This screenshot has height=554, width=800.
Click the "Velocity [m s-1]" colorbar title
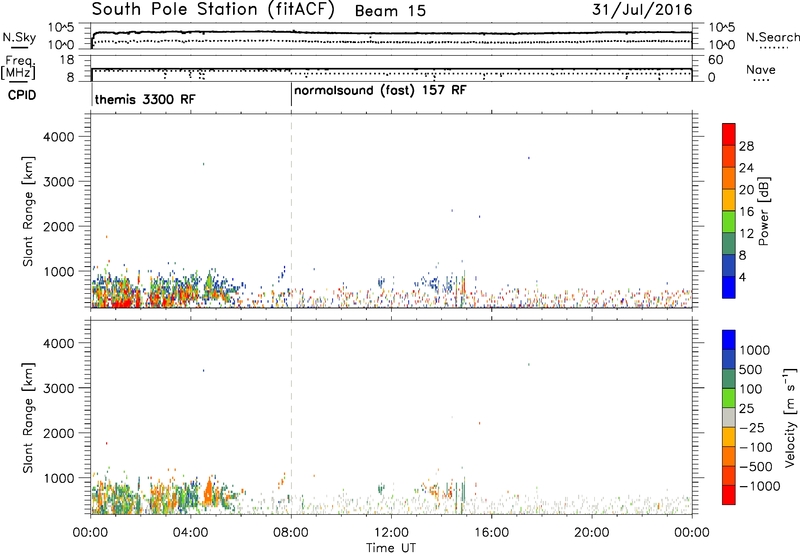coord(790,417)
